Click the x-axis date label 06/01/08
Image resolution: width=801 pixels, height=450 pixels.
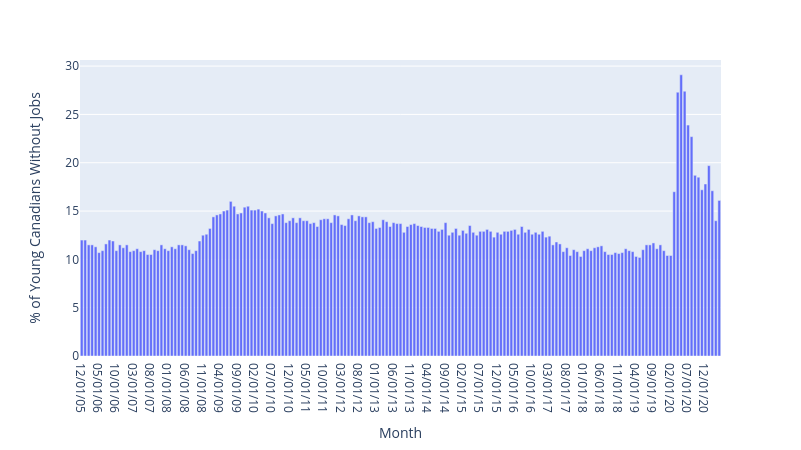[x=184, y=388]
